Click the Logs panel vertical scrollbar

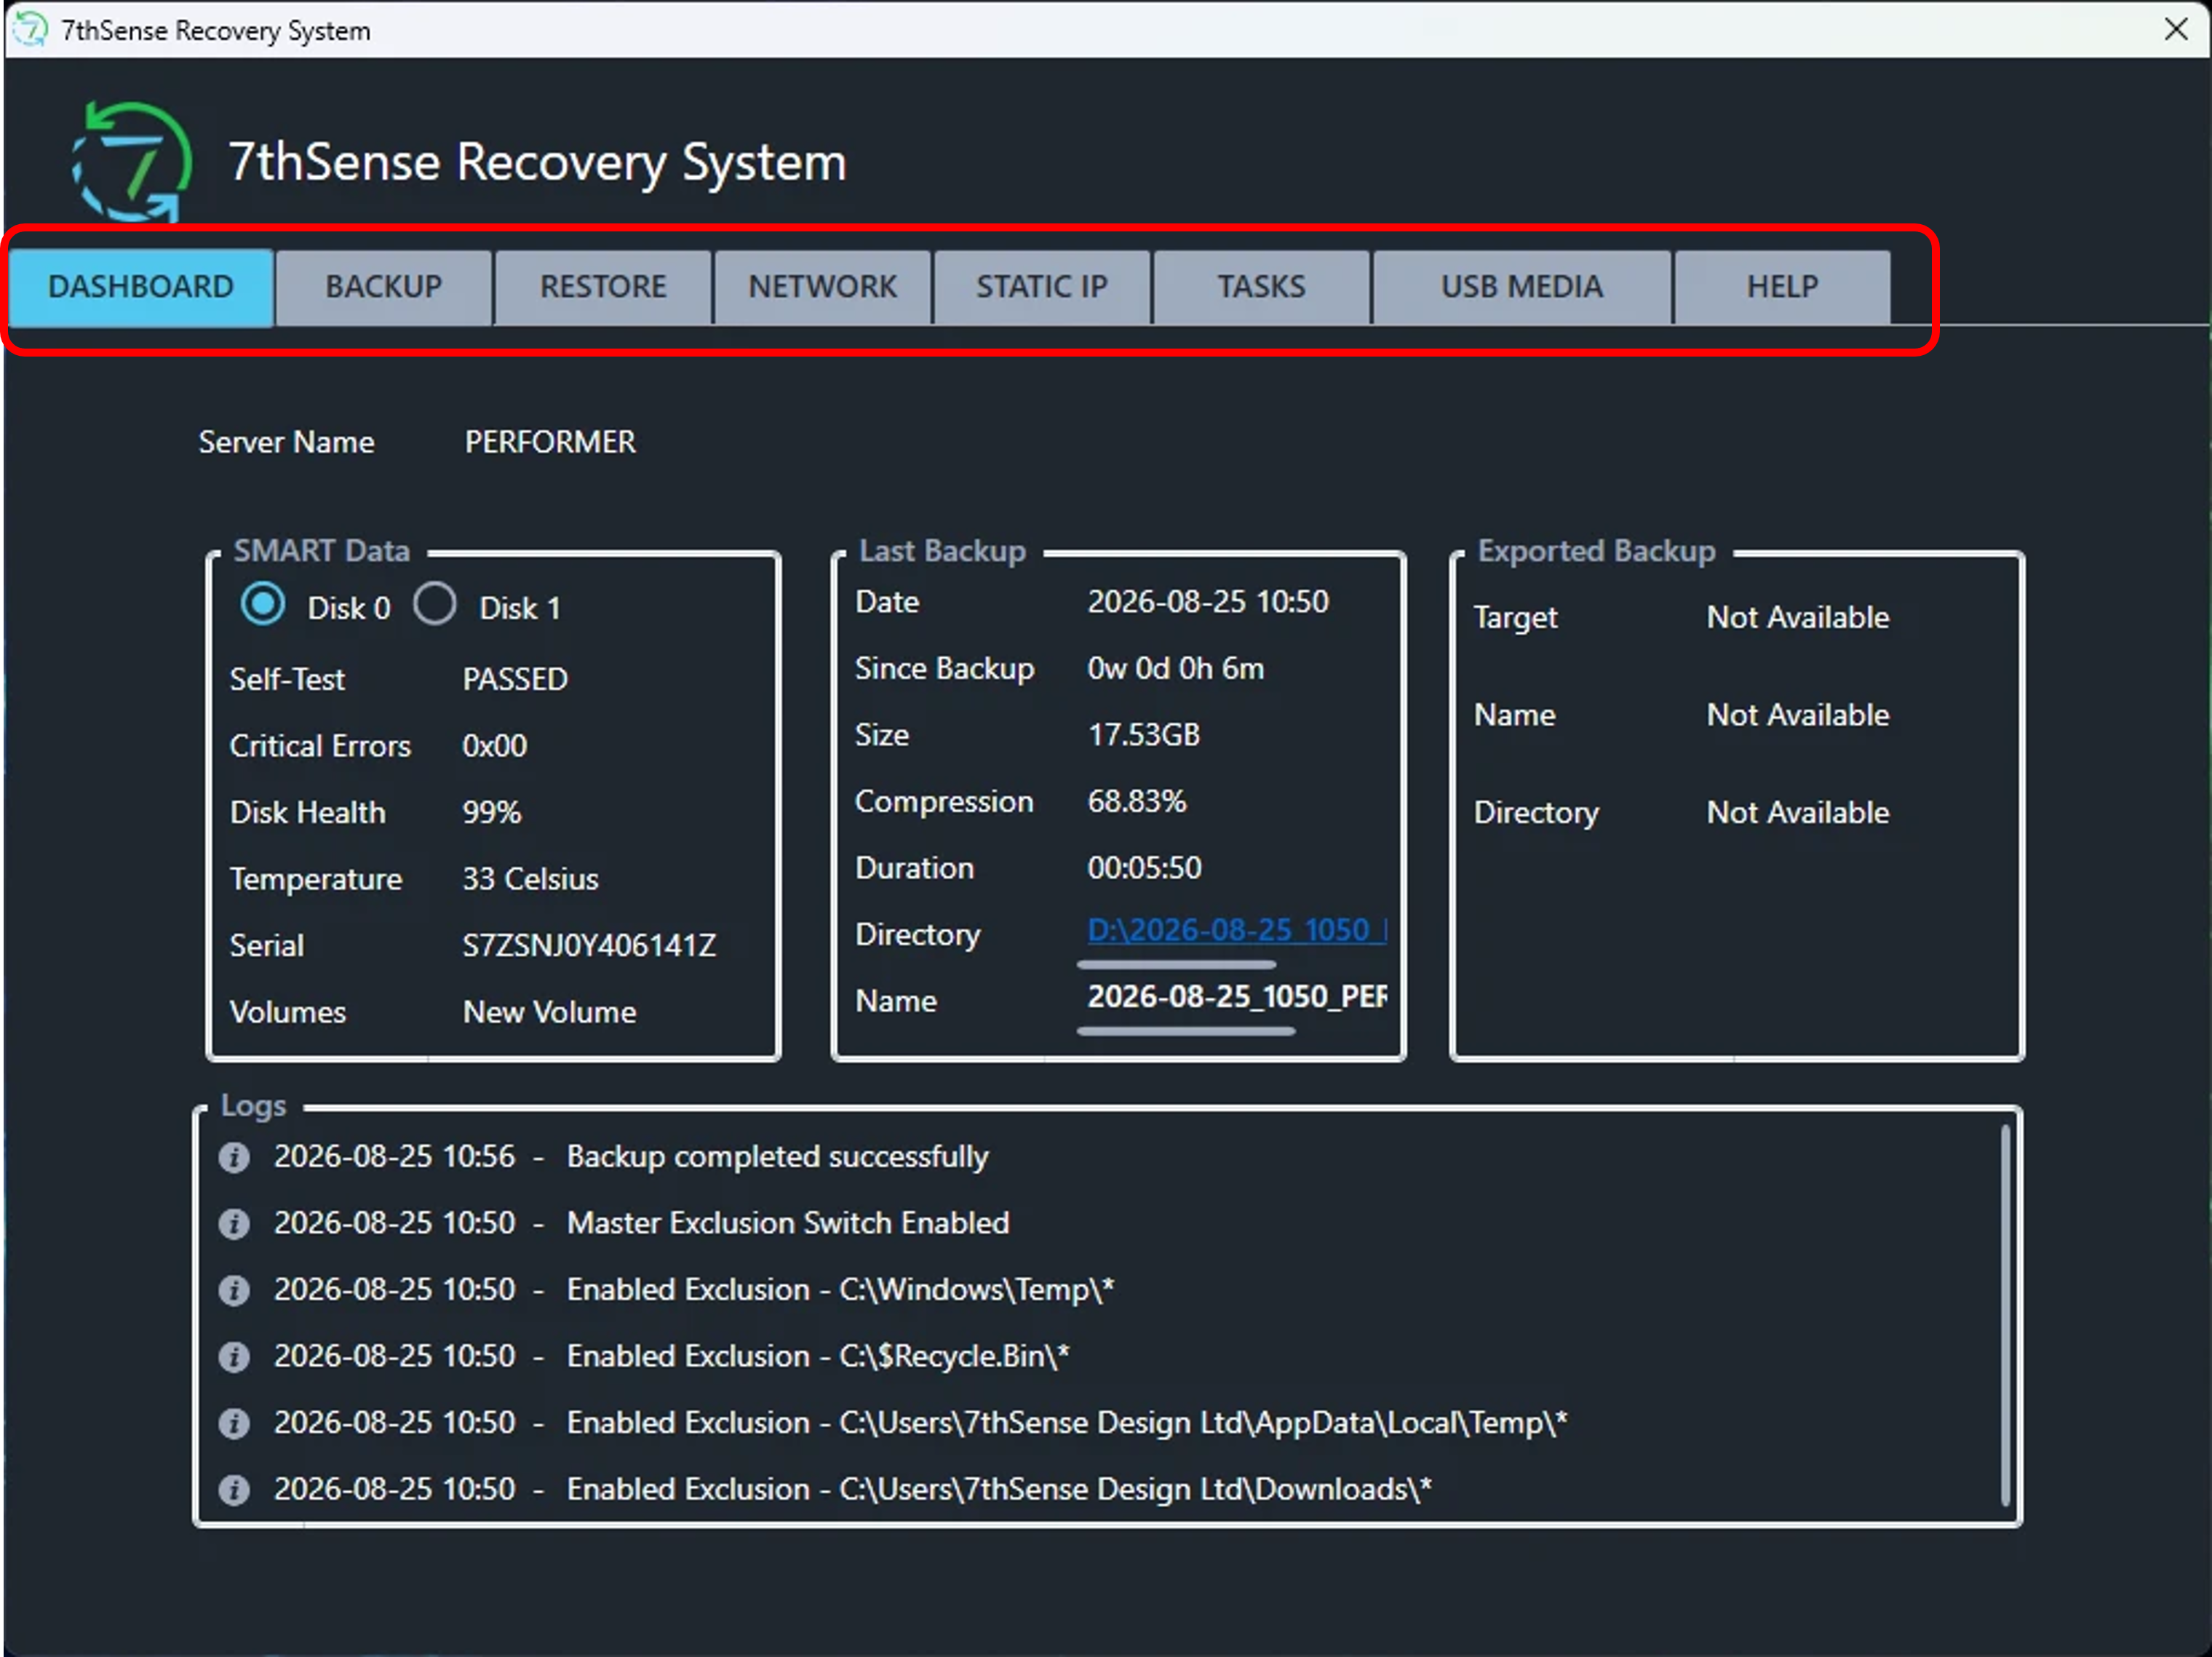(2005, 1316)
